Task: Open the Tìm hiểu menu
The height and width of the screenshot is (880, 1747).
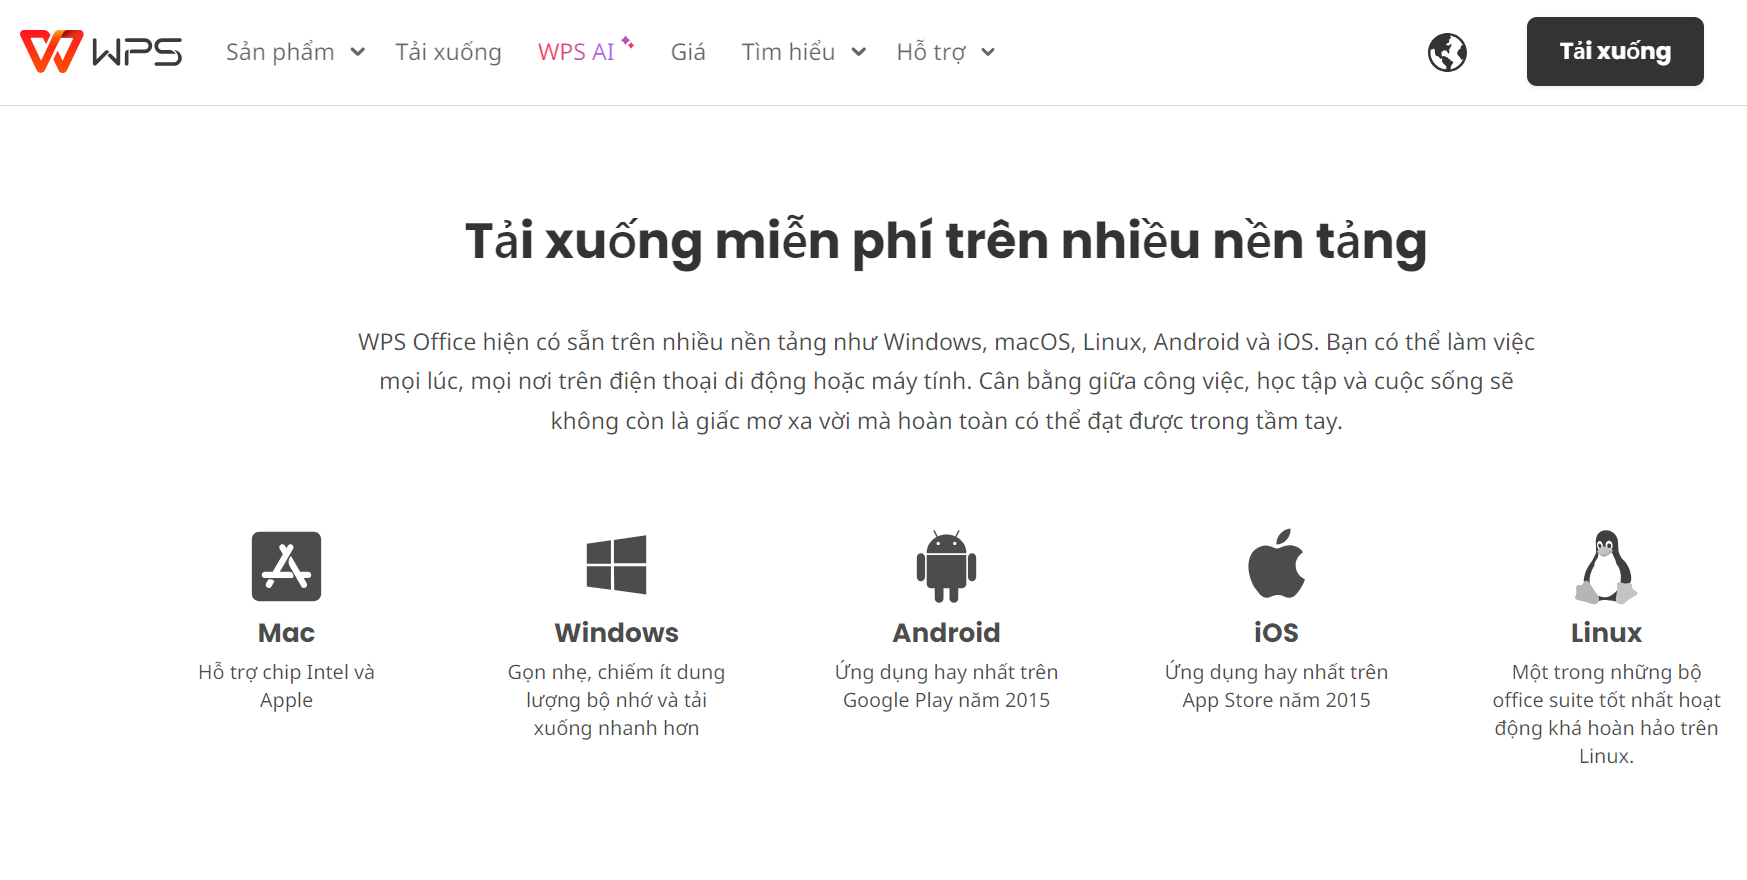Action: tap(788, 52)
